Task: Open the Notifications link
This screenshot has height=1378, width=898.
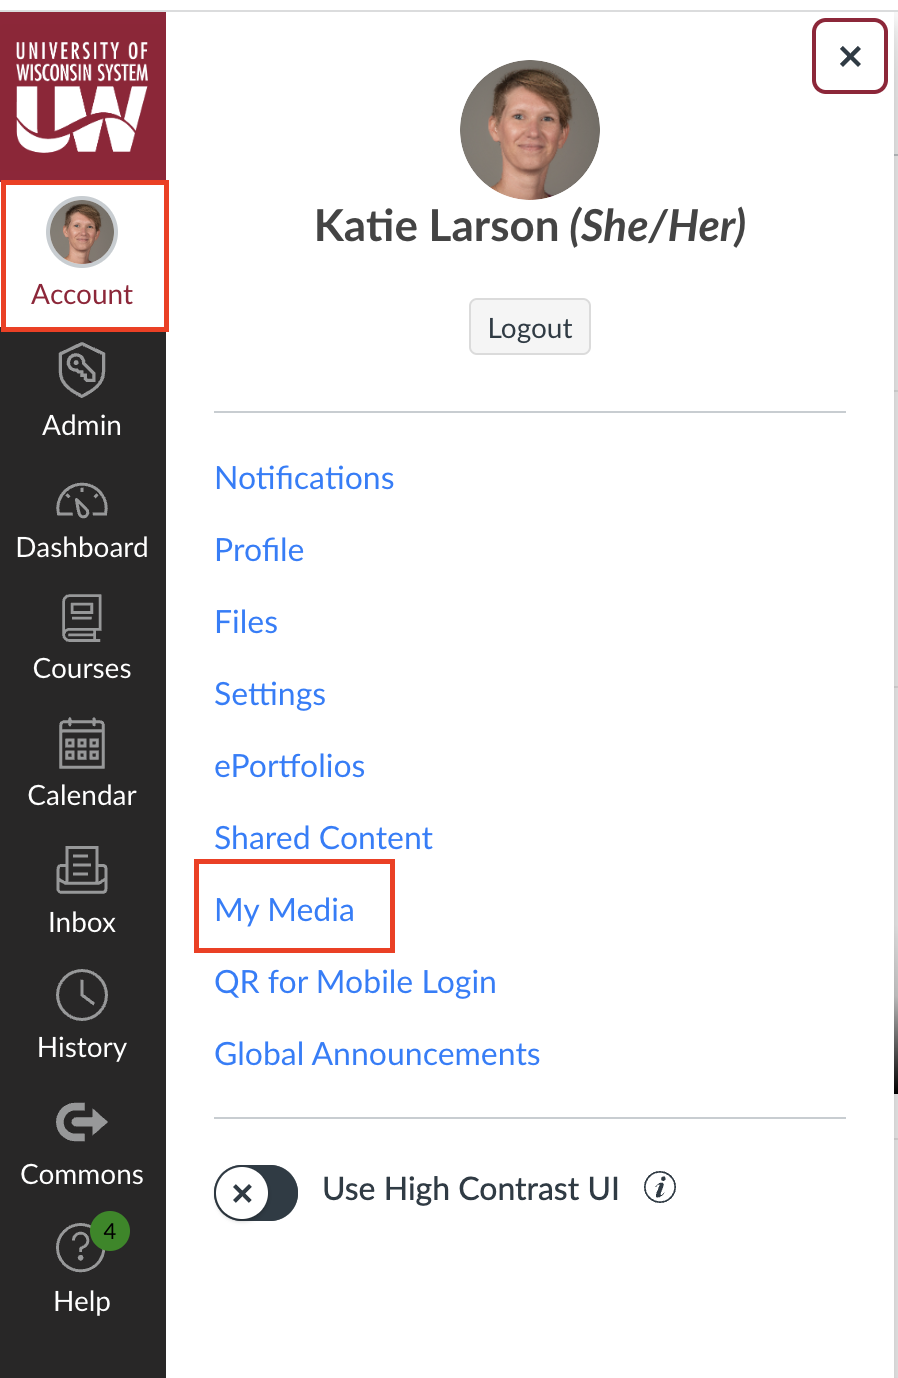Action: (304, 478)
